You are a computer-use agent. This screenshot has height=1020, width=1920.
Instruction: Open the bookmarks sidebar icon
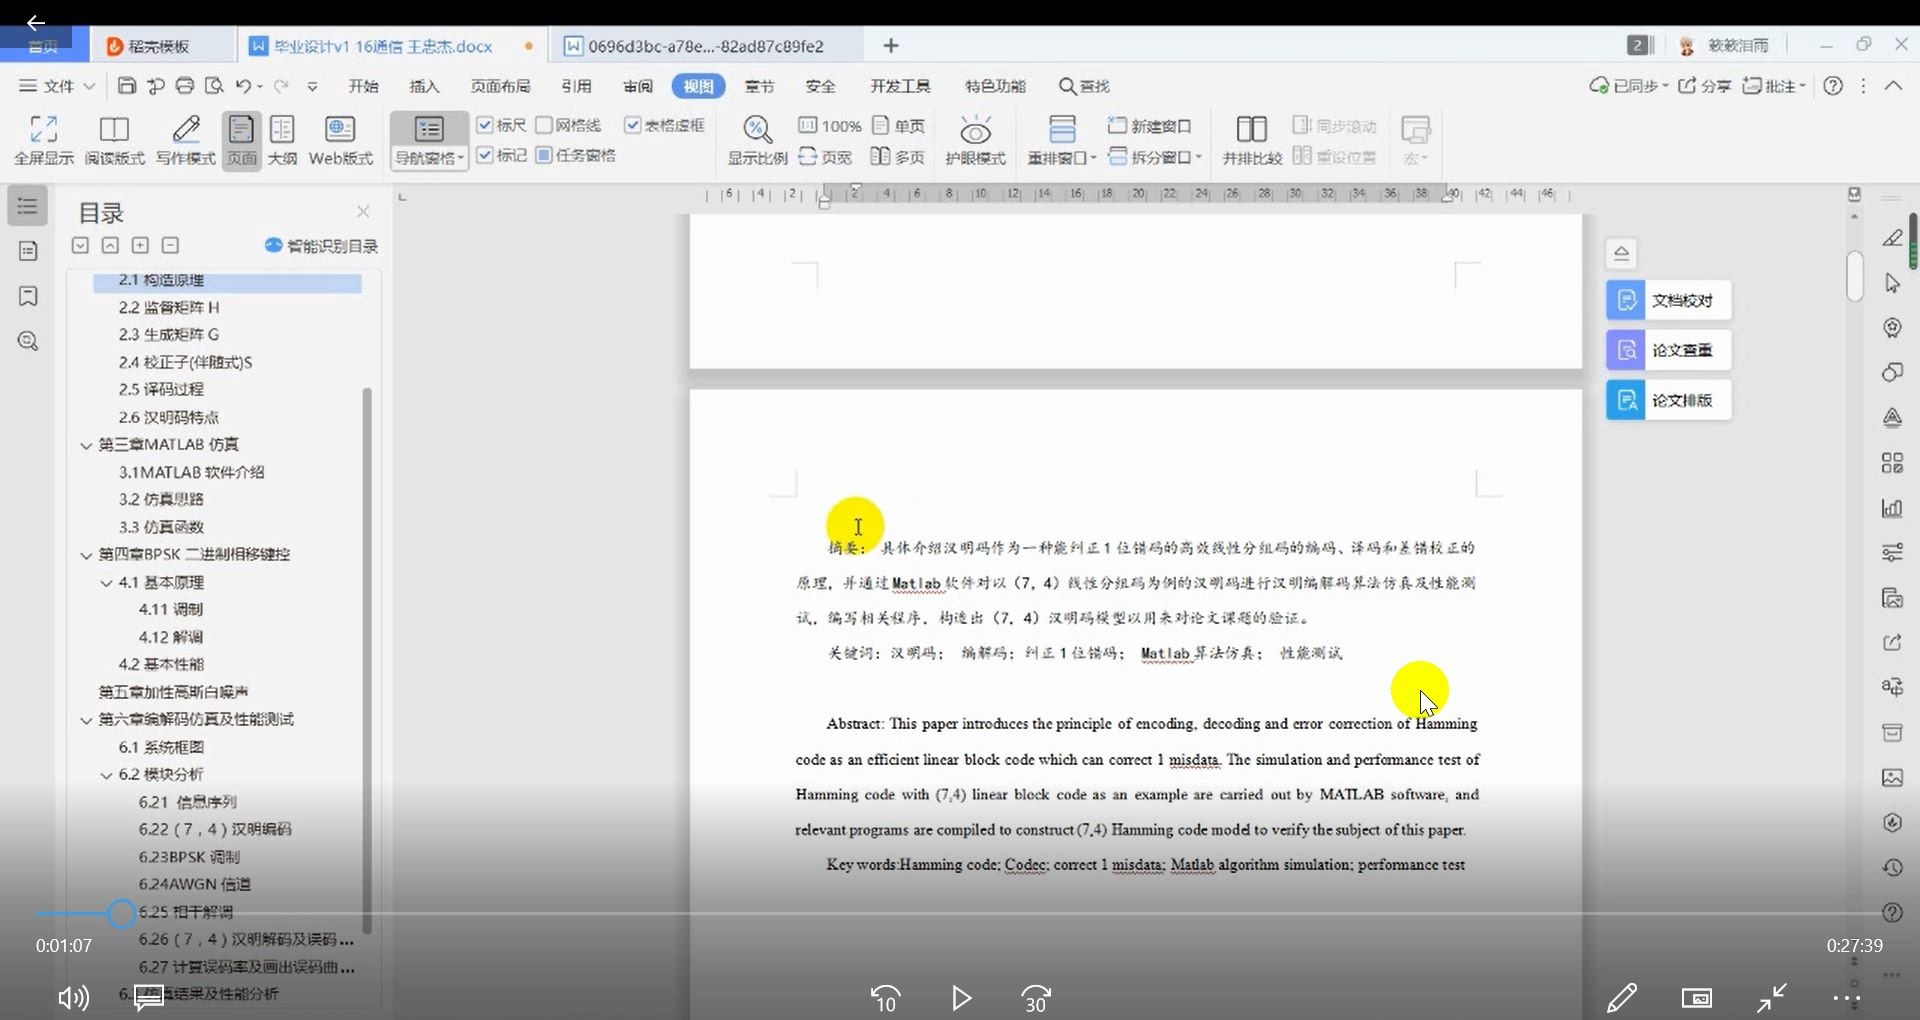[x=28, y=296]
